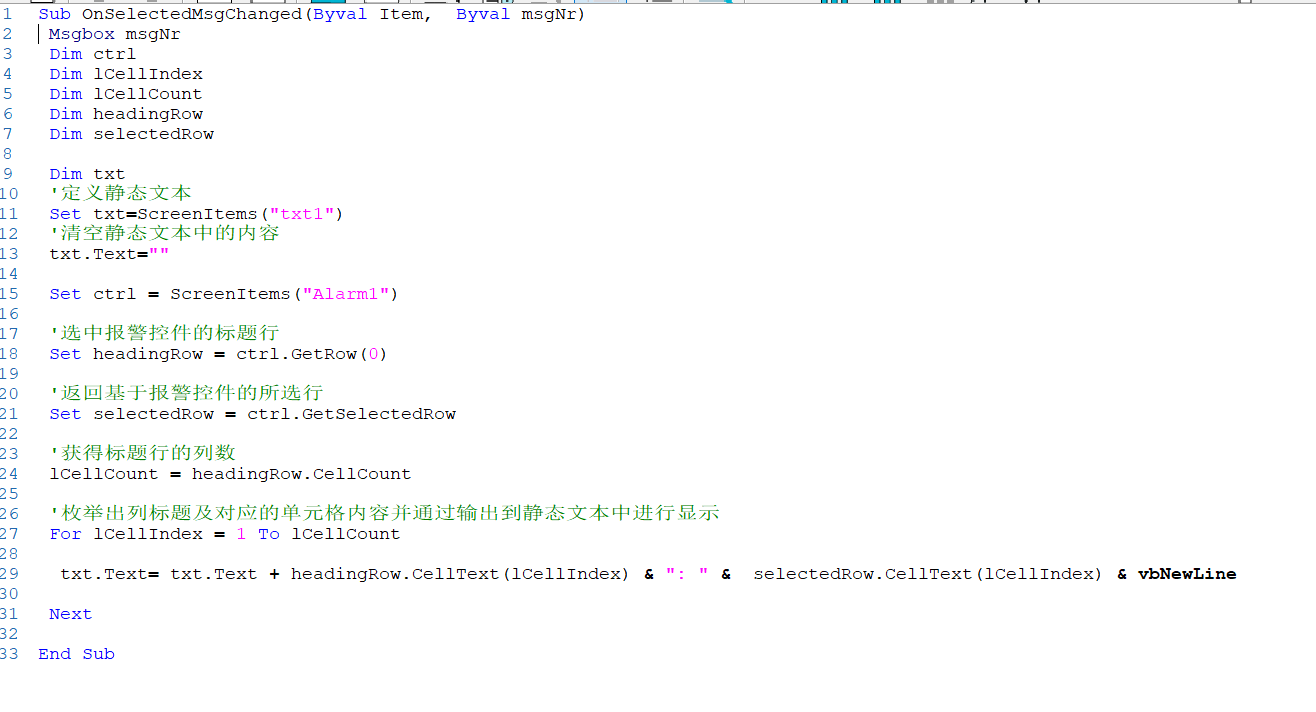Click the txt.Text="" assignment line

[x=109, y=254]
